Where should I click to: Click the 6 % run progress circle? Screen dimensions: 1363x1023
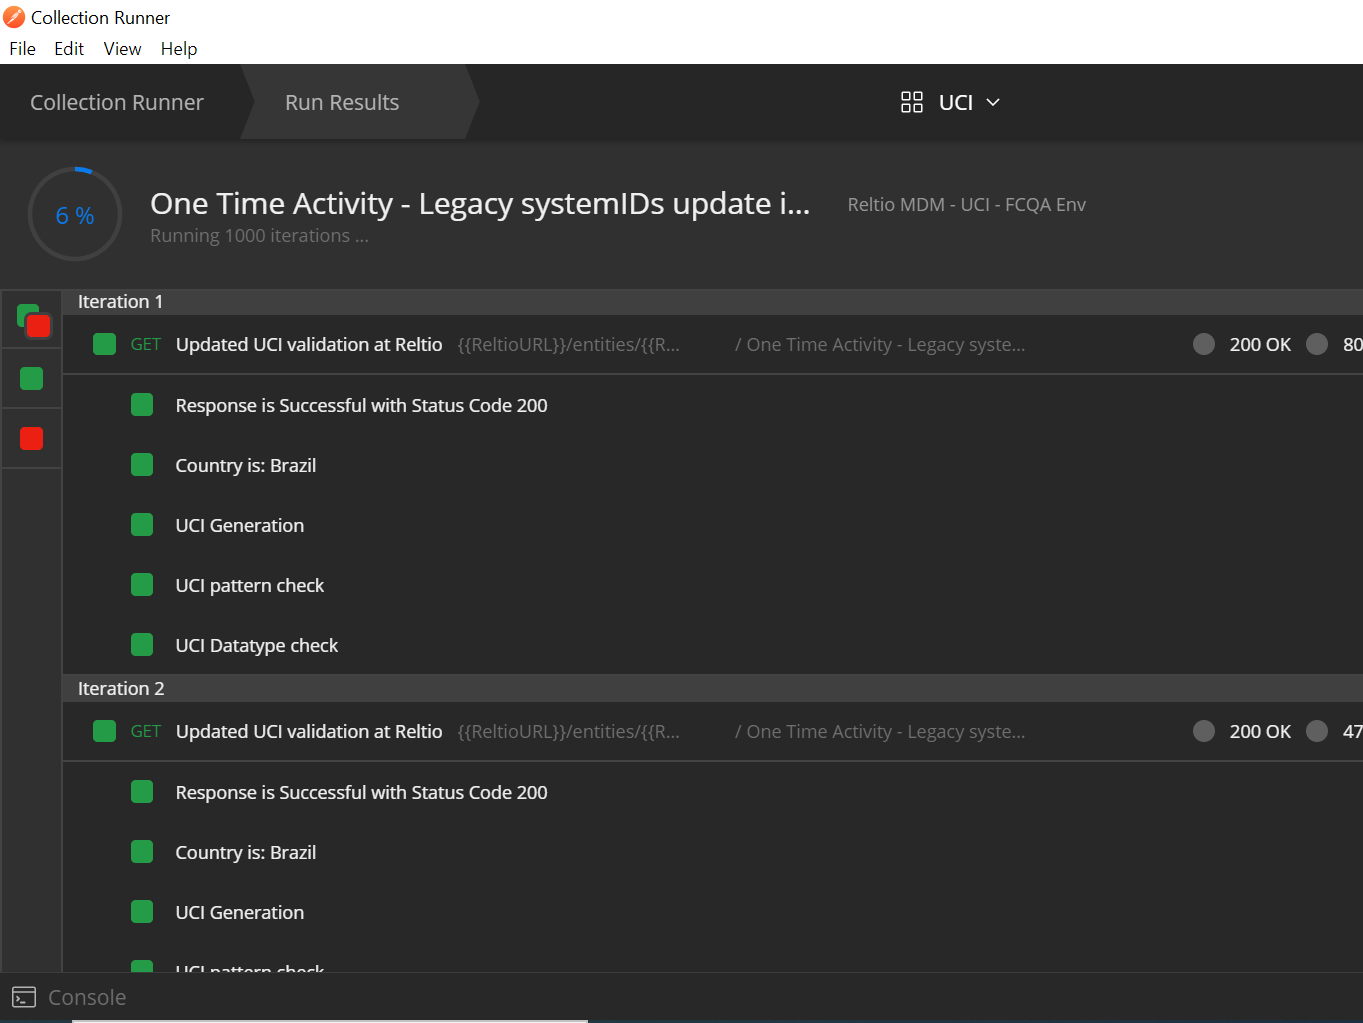click(75, 215)
